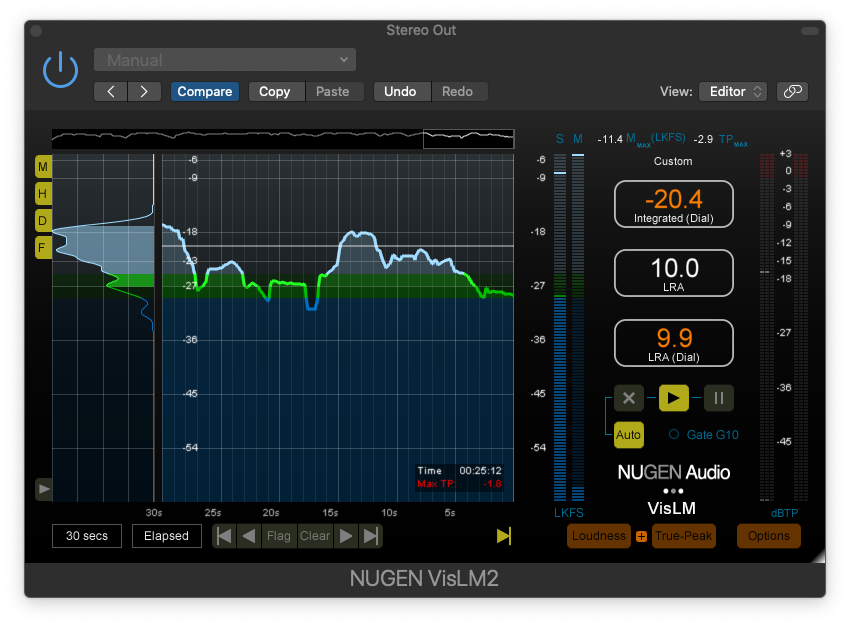The image size is (850, 626).
Task: Click the Options button
Action: (x=769, y=536)
